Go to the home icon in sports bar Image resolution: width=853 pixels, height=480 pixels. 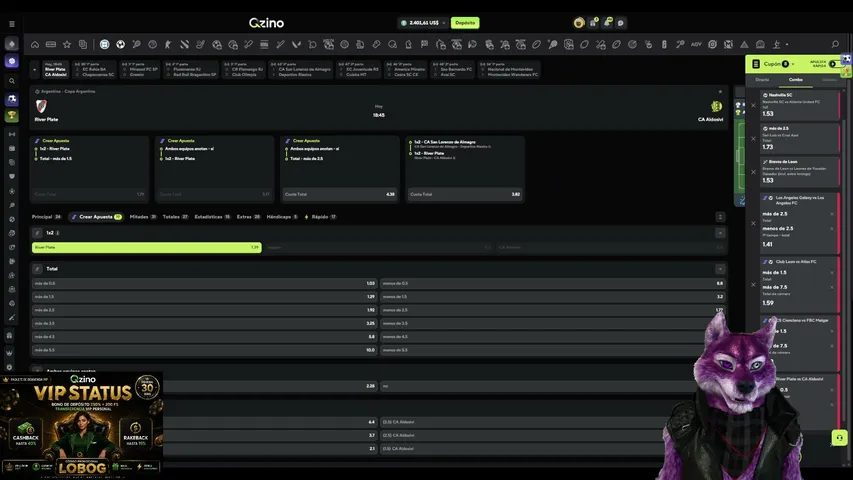click(35, 45)
